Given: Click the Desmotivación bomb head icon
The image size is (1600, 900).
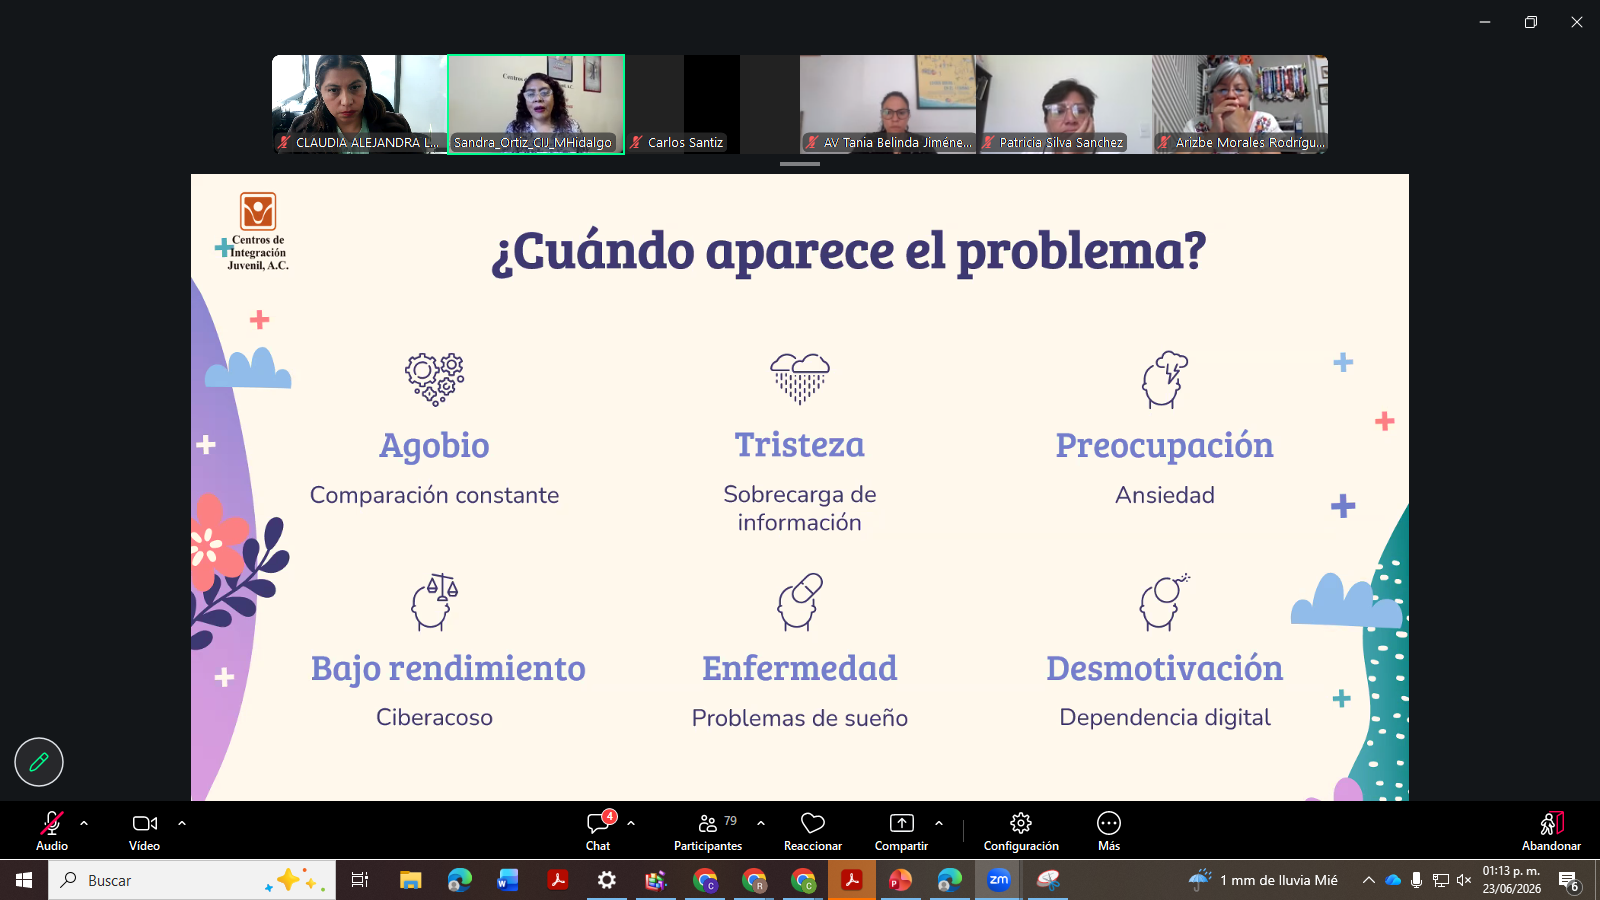Looking at the screenshot, I should [1165, 601].
